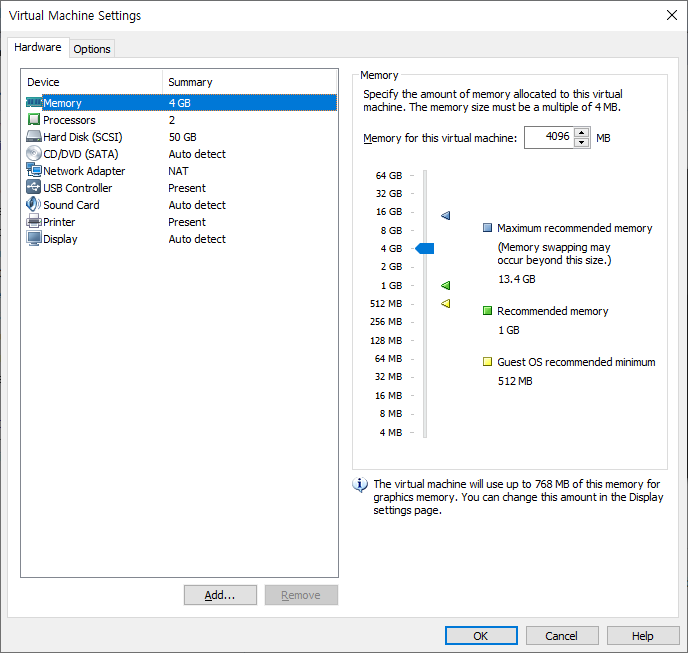Click the Network Adapter icon
This screenshot has width=688, height=653.
point(34,170)
